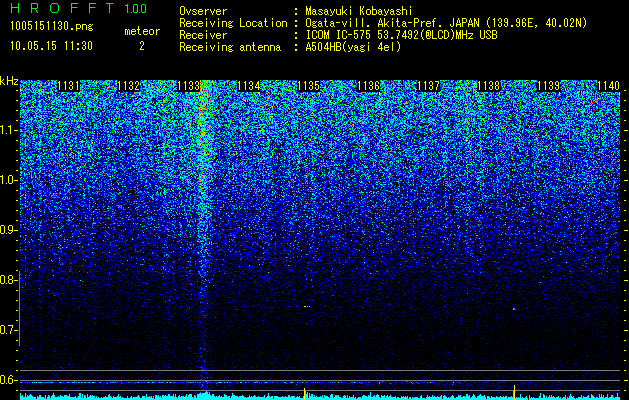The width and height of the screenshot is (629, 400).
Task: Click the Receiving Location label
Action: [233, 23]
